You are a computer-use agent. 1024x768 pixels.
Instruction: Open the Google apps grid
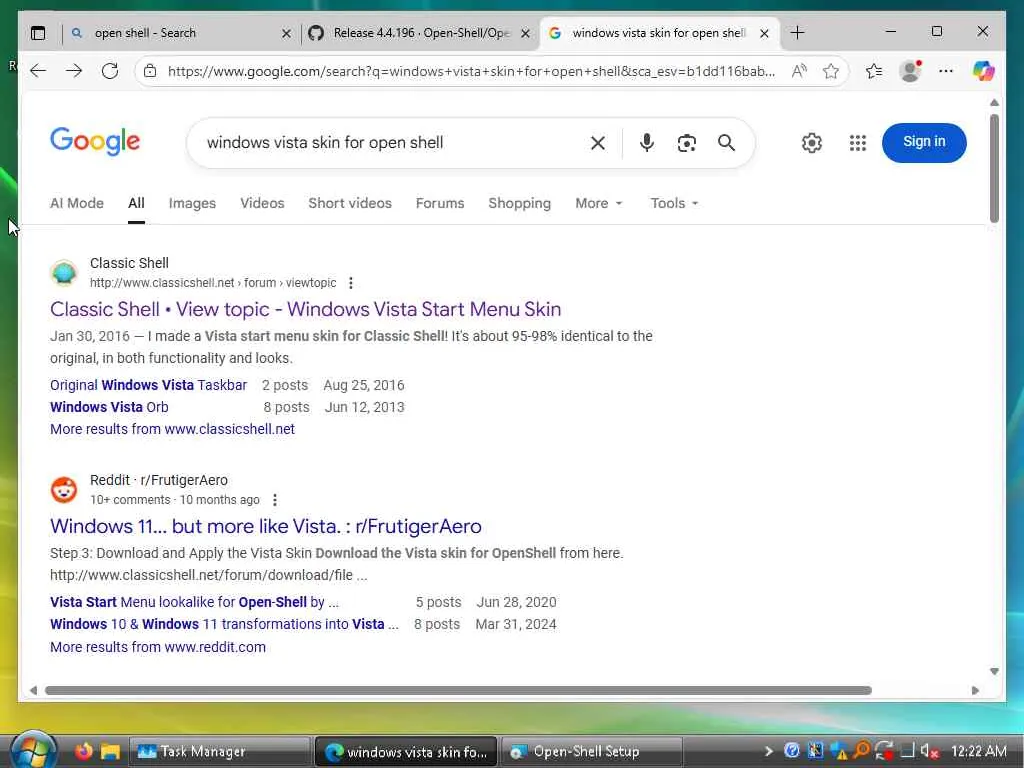tap(857, 143)
